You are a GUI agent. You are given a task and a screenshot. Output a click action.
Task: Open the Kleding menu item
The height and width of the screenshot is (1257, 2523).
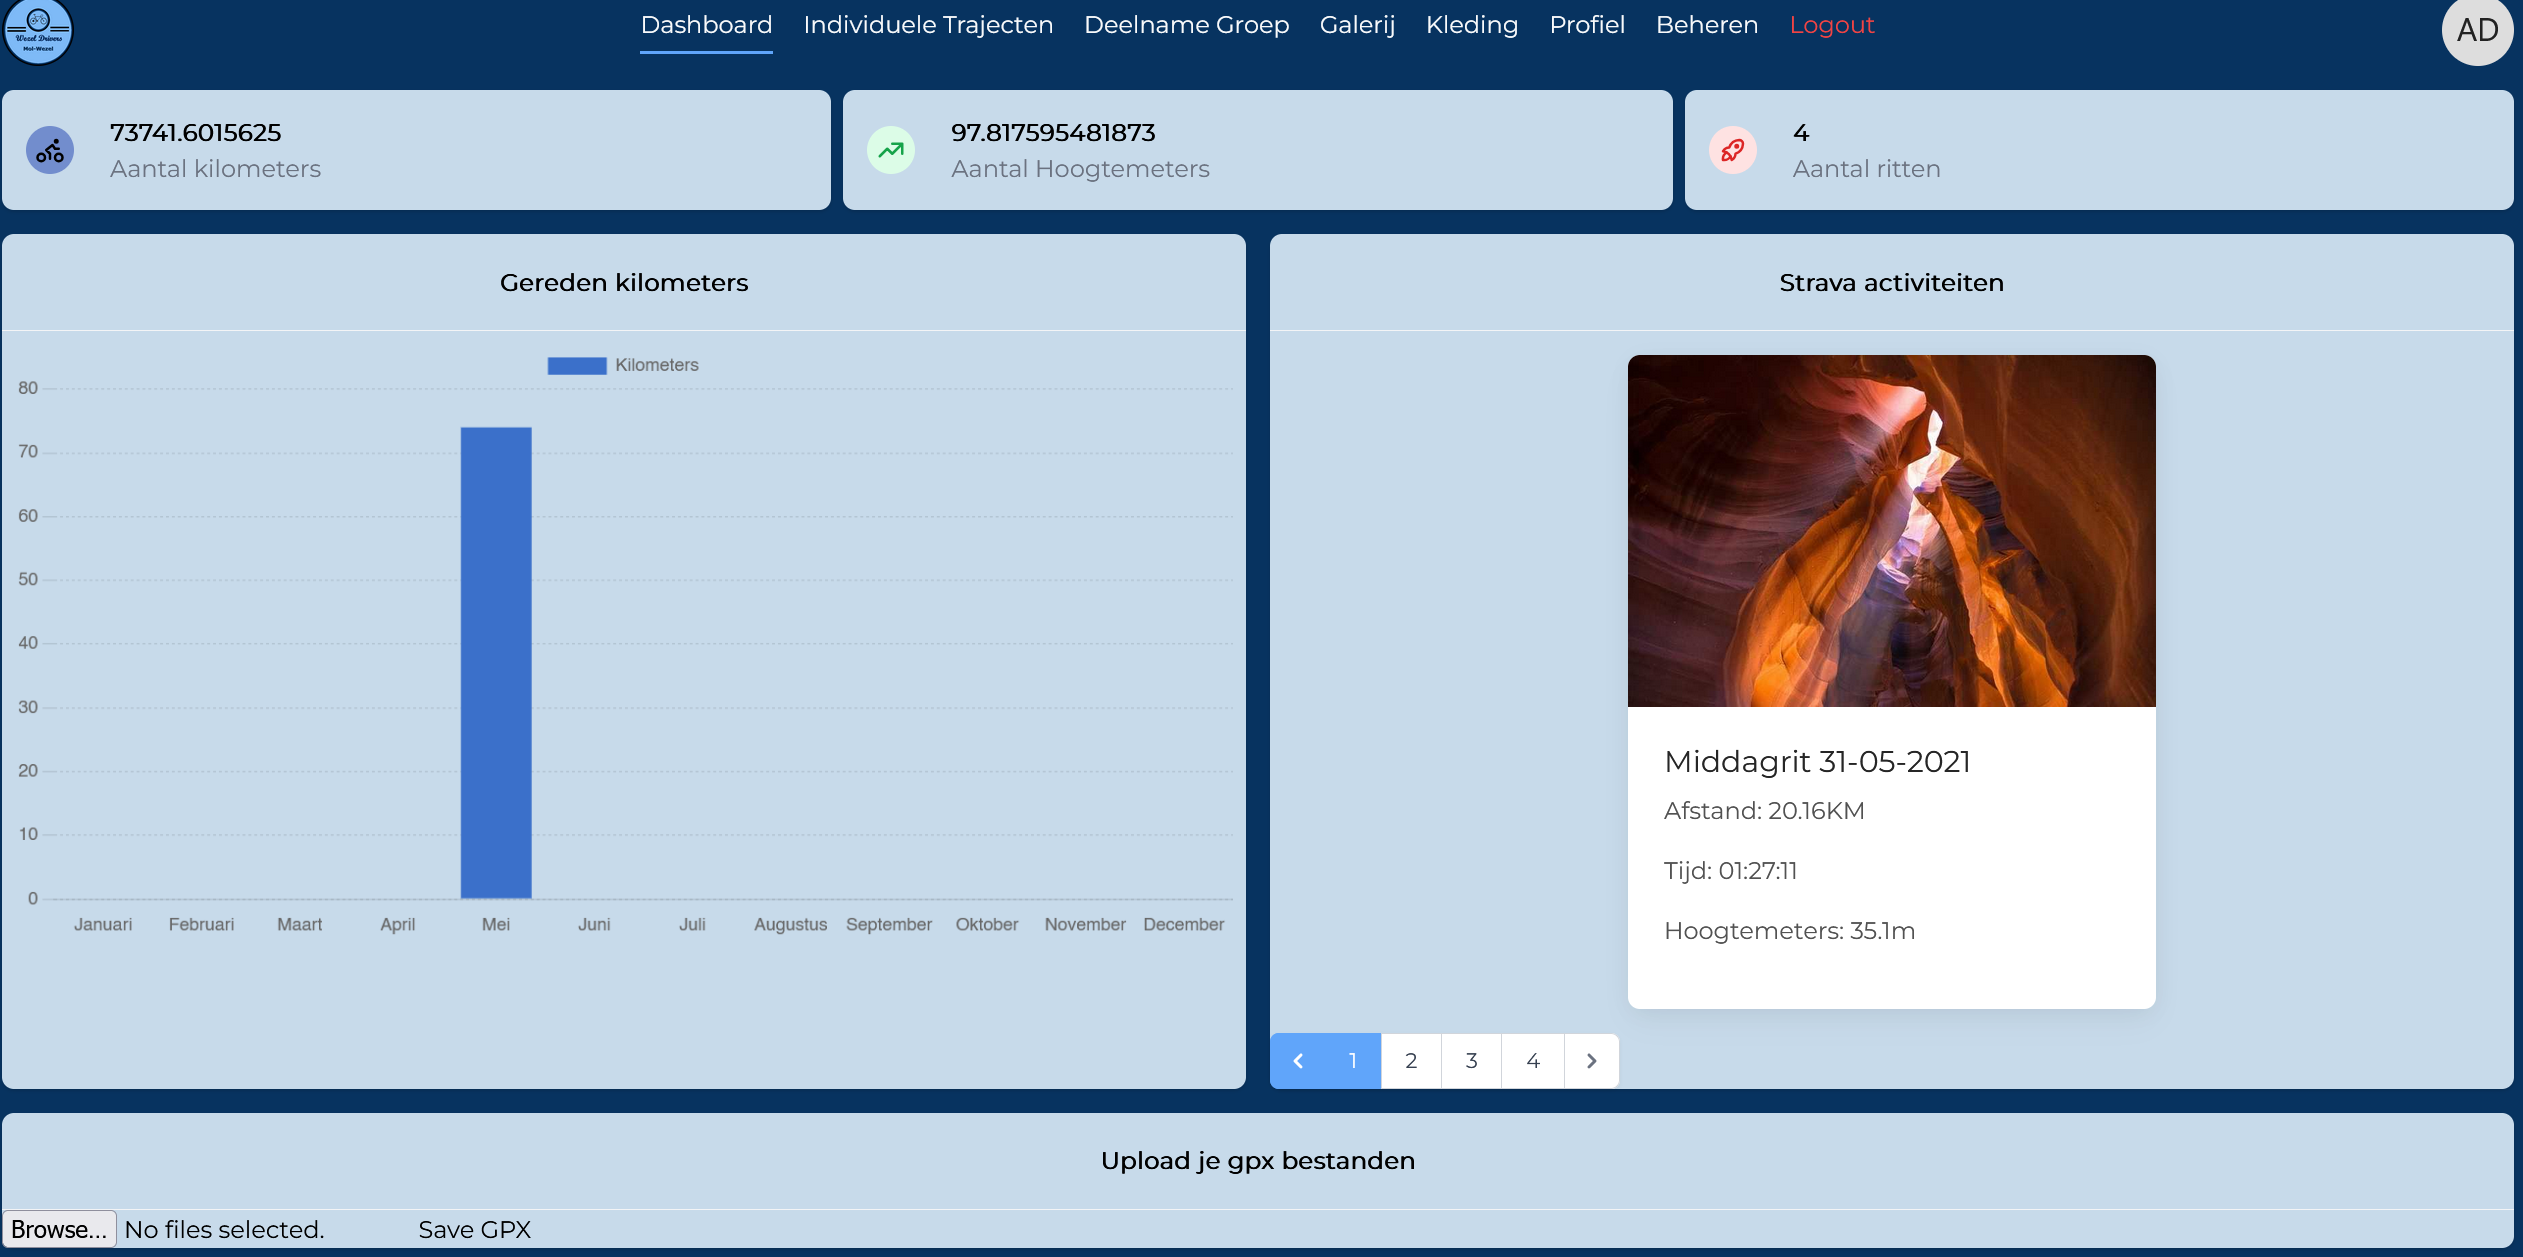pyautogui.click(x=1471, y=25)
